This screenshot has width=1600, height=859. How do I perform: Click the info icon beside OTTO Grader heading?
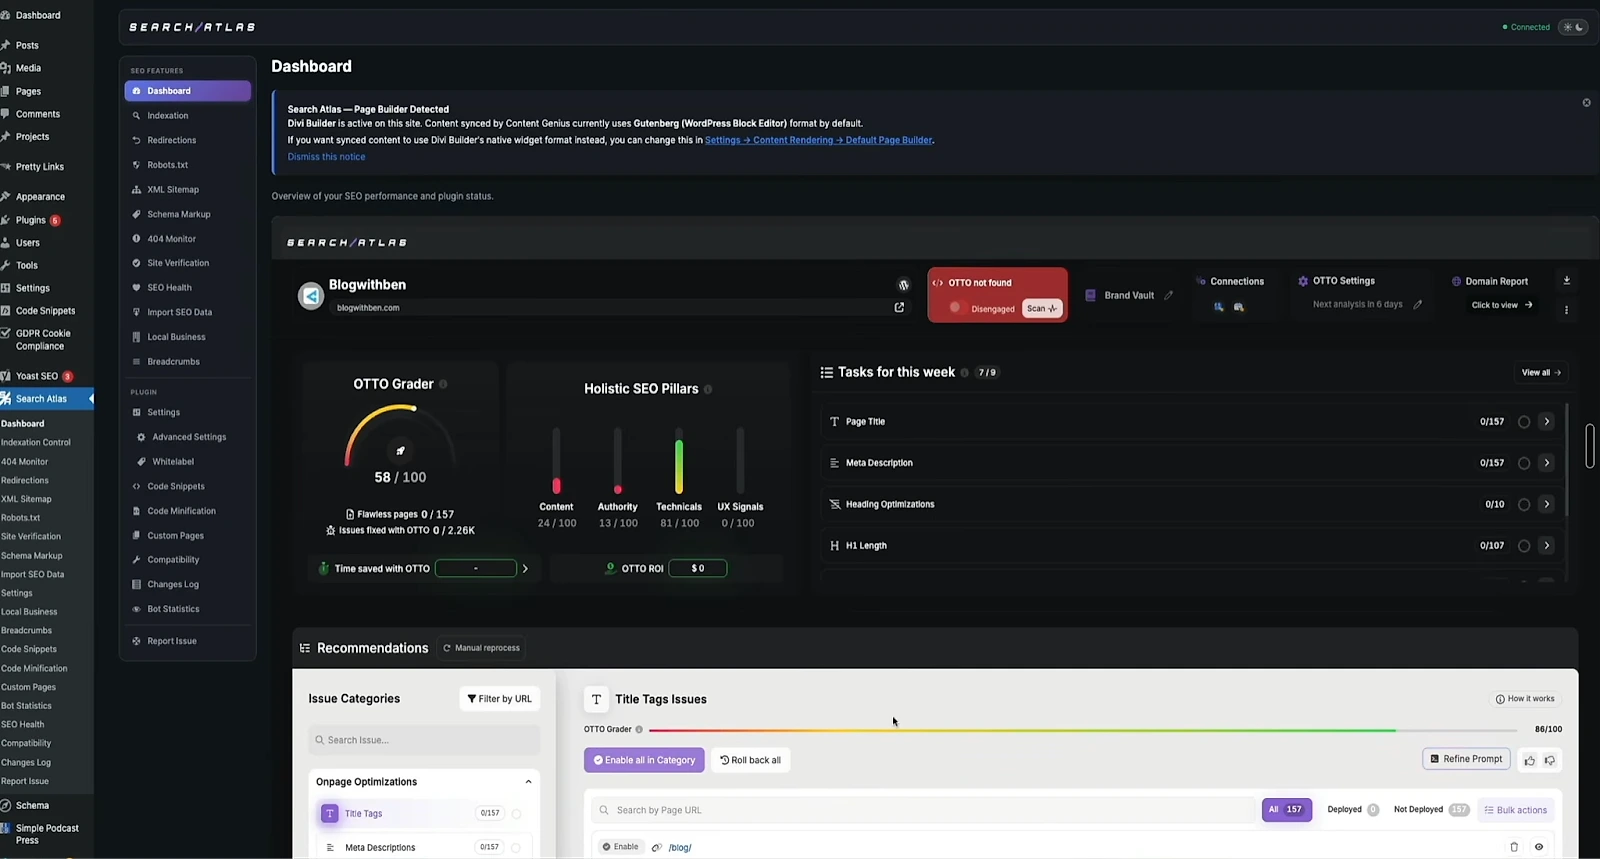tap(443, 384)
